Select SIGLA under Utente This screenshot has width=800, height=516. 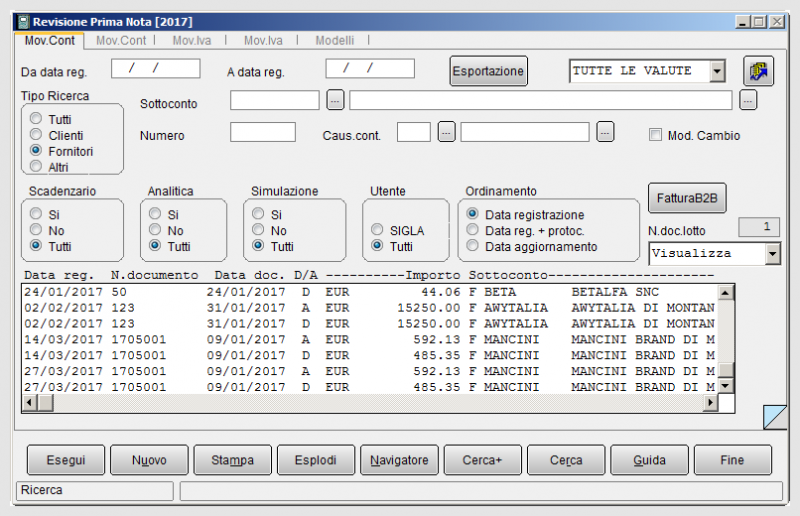(x=377, y=229)
